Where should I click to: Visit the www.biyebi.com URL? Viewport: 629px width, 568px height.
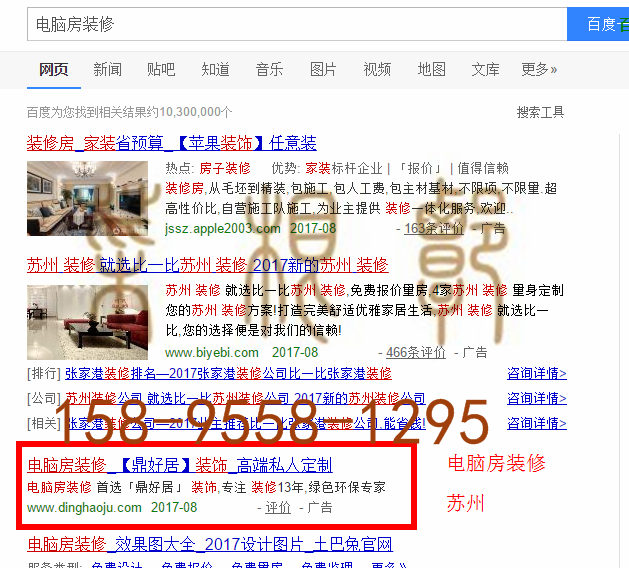click(x=212, y=353)
